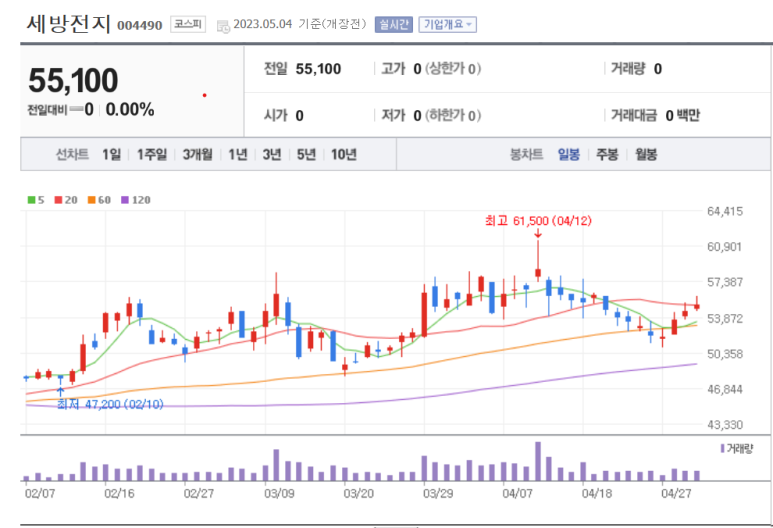The width and height of the screenshot is (773, 528).
Task: Click the 02/27 date axis label
Action: point(199,493)
